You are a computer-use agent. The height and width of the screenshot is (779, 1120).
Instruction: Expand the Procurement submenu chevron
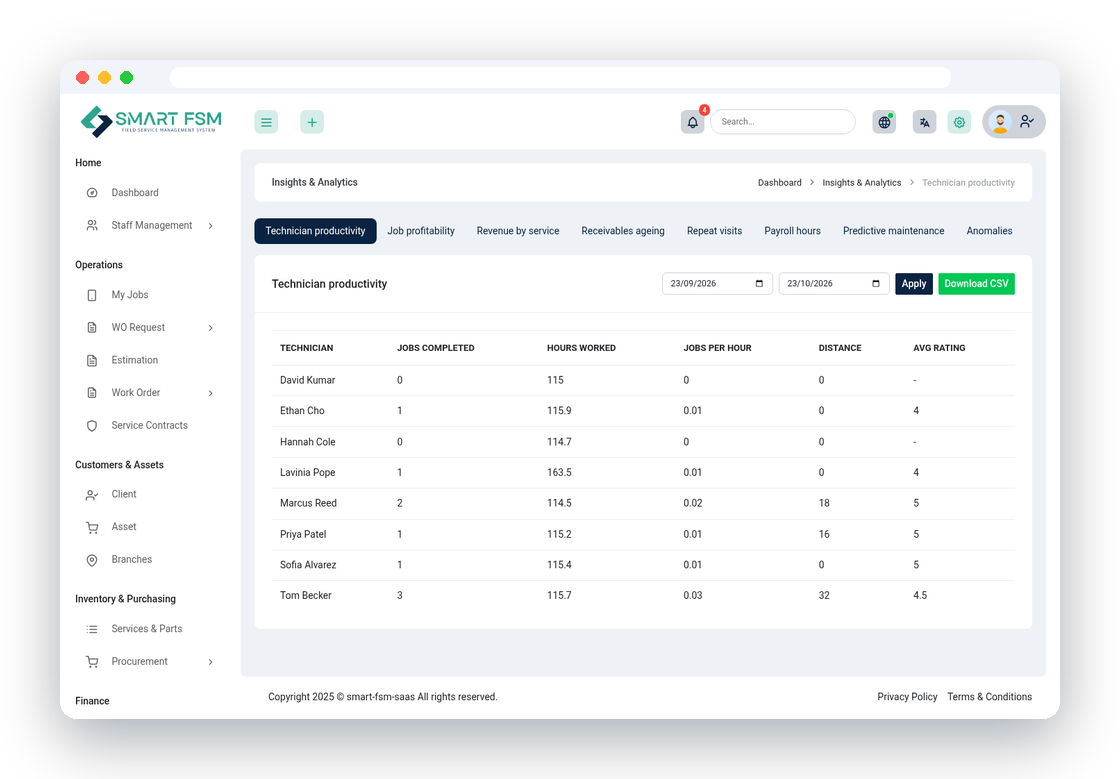[x=211, y=663]
